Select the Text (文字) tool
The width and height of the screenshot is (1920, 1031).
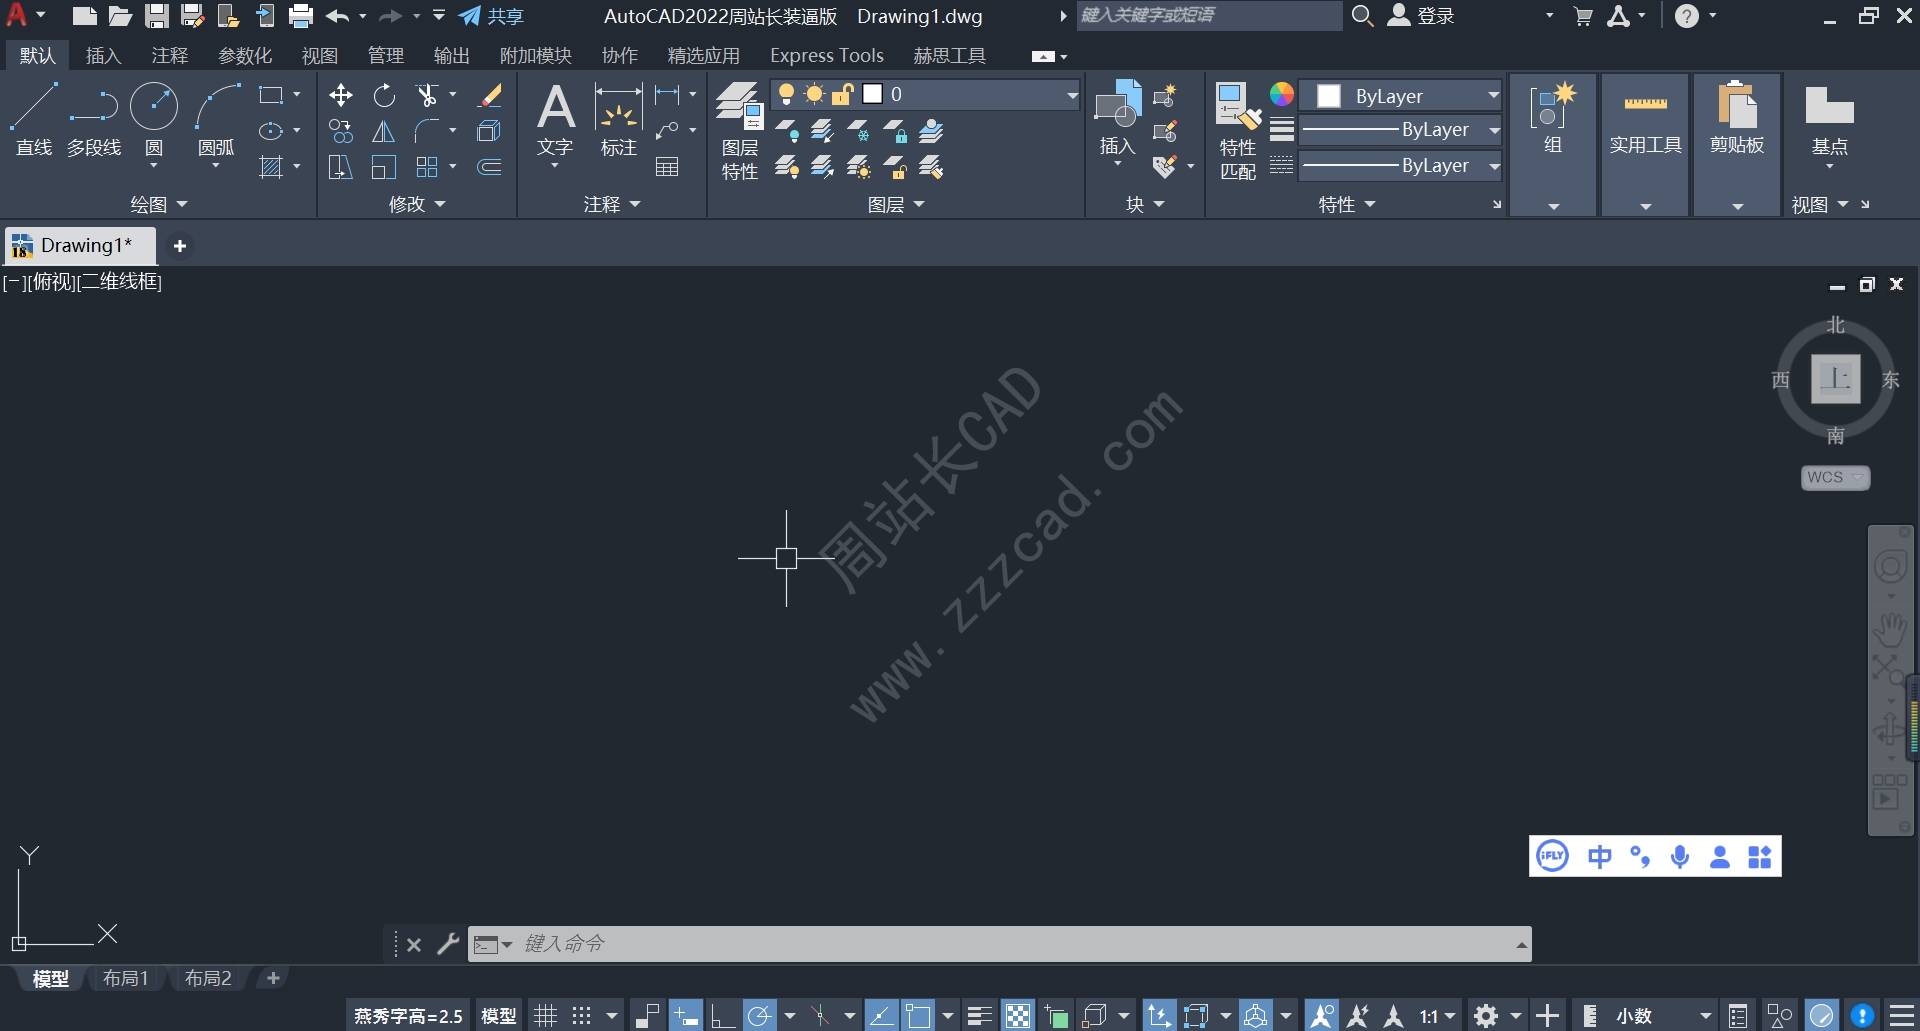point(555,119)
